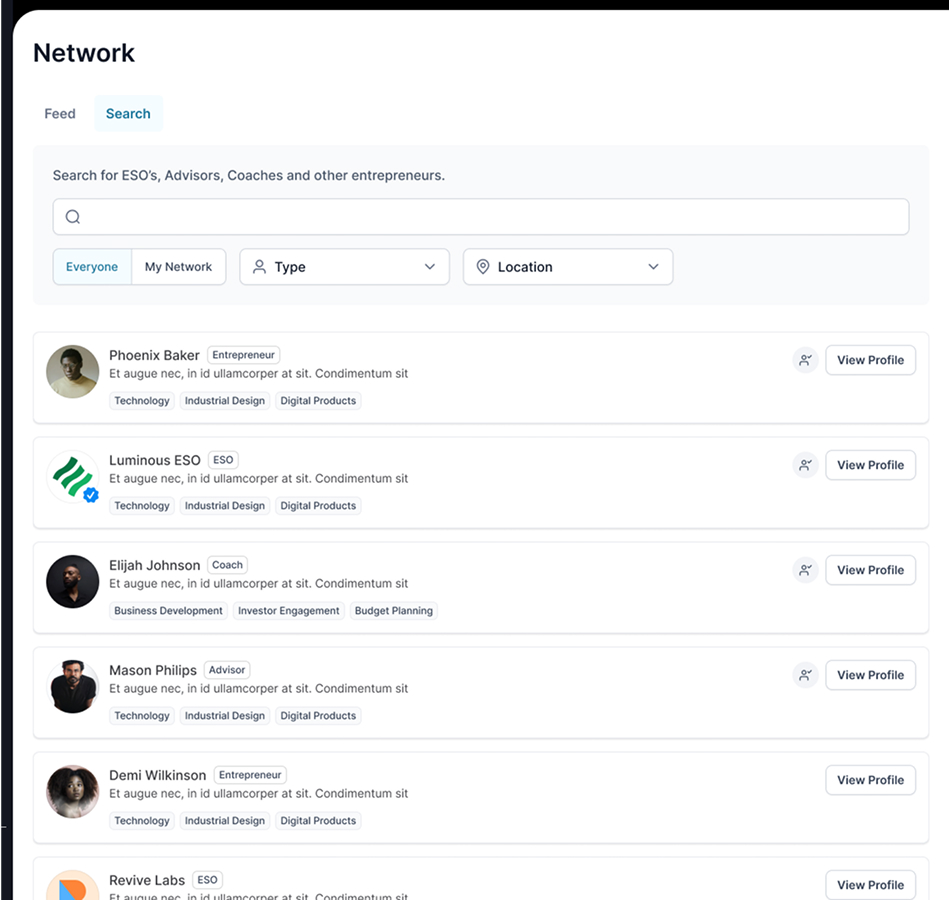Open View Profile for Revive Labs

tap(870, 885)
